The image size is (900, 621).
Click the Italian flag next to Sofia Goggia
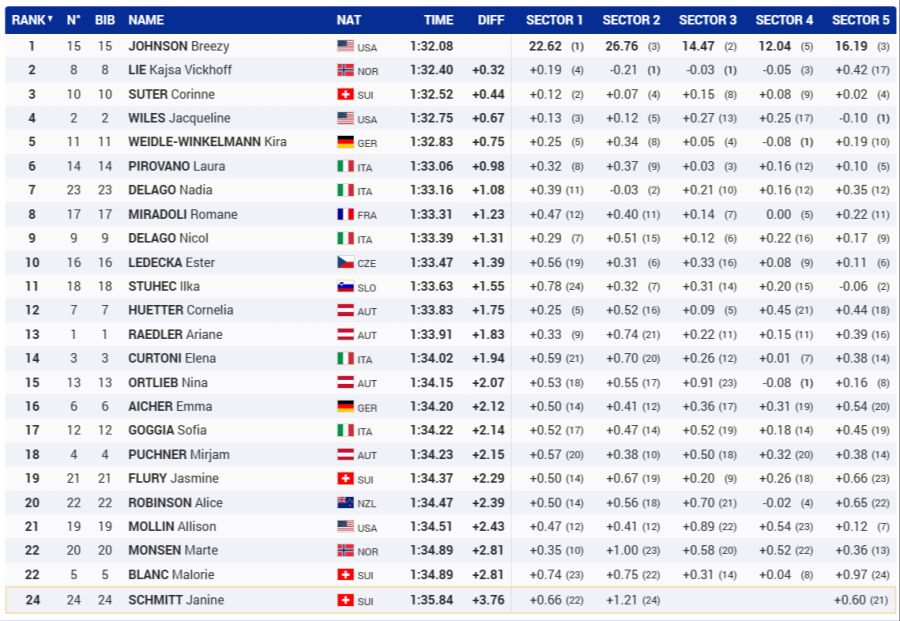click(346, 430)
